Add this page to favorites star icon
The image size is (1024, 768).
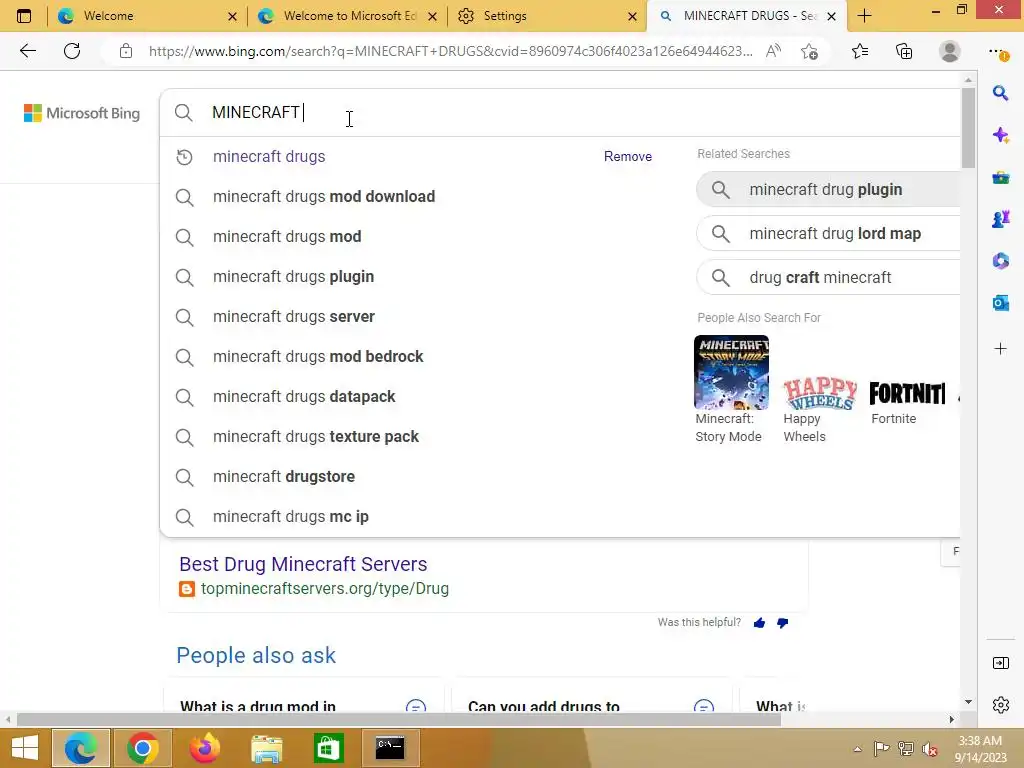810,51
